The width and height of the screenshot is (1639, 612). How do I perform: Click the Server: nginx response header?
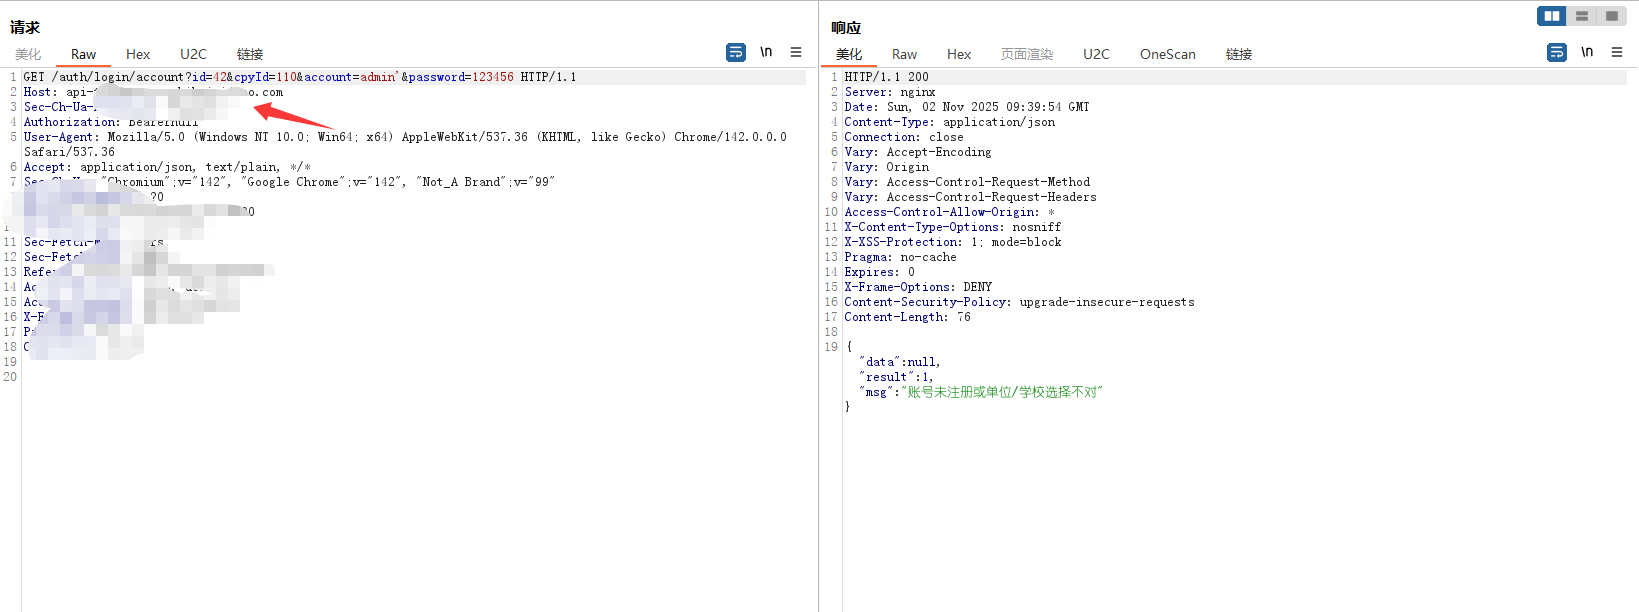pyautogui.click(x=890, y=92)
